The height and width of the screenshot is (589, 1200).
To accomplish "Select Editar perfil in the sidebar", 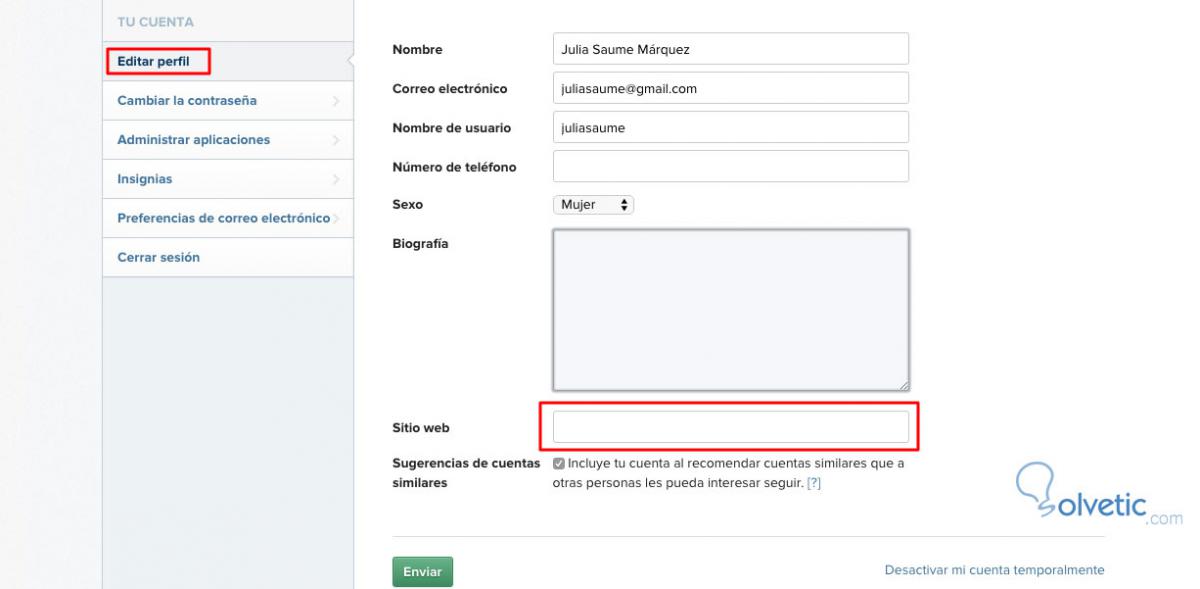I will point(153,62).
